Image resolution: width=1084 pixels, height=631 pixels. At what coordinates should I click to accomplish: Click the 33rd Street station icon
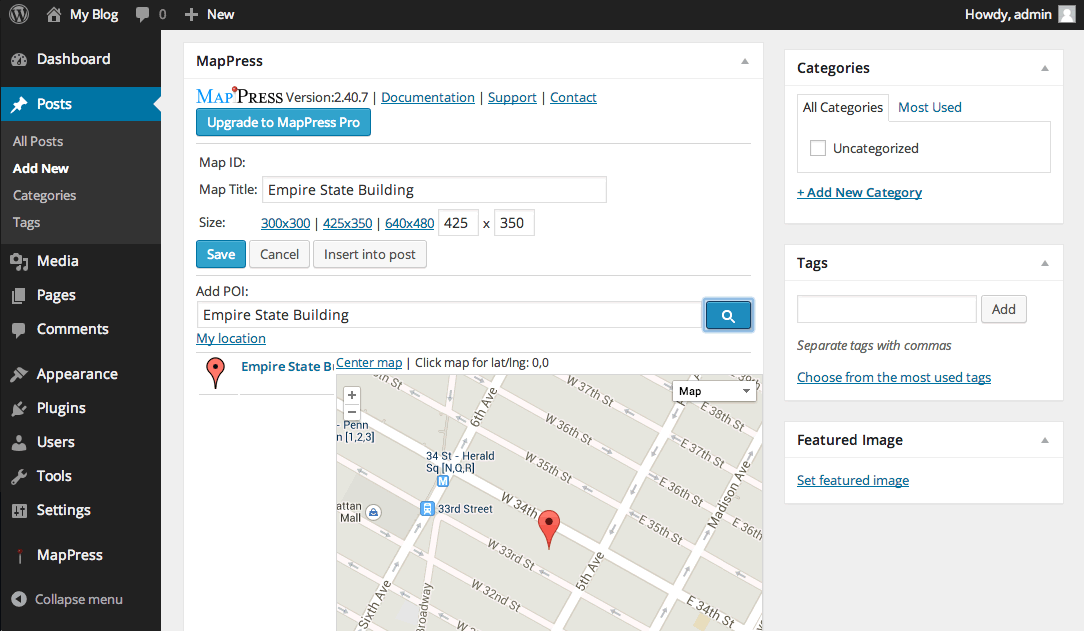(x=427, y=509)
